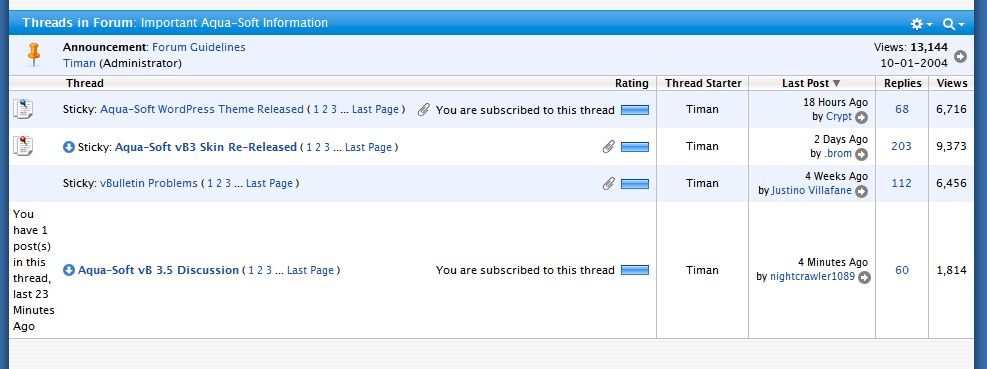987x369 pixels.
Task: Open the forum tools gear menu
Action: (922, 24)
